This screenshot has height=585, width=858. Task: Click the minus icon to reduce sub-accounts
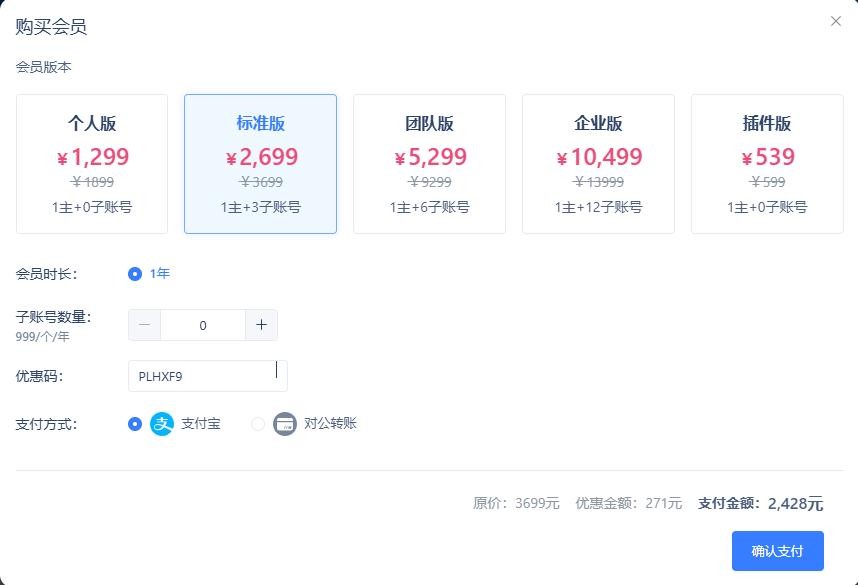click(144, 324)
